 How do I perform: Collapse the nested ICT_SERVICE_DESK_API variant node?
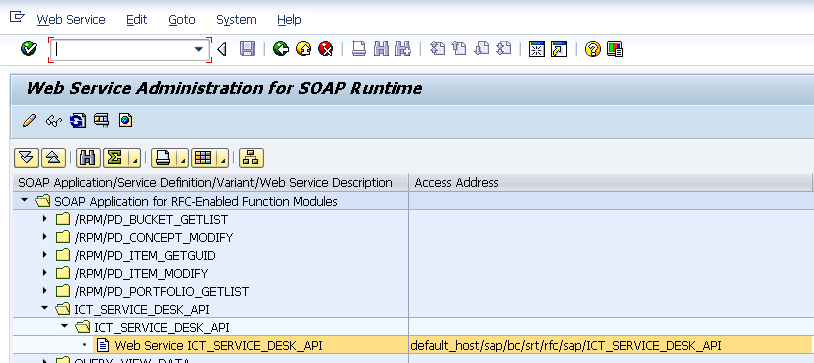pos(64,326)
